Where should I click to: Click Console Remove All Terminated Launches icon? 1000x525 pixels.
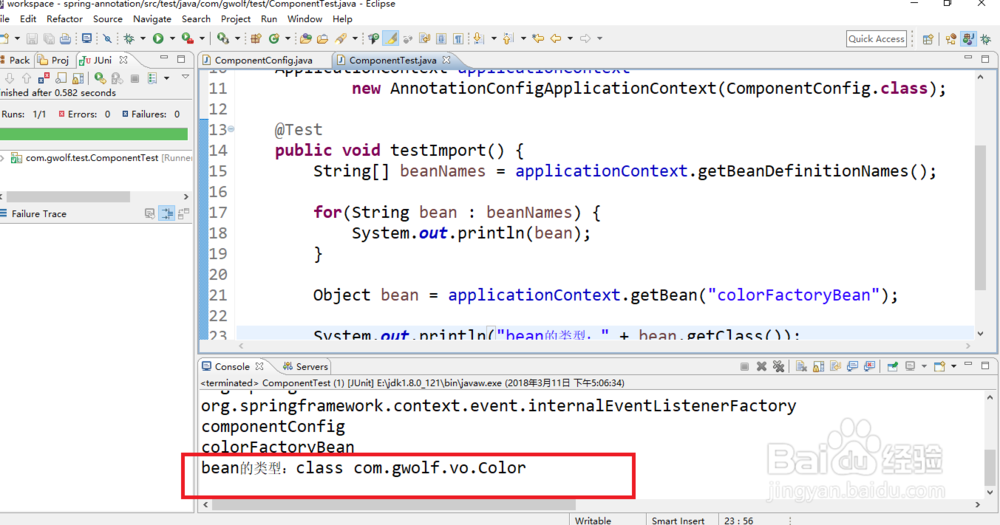tap(778, 366)
